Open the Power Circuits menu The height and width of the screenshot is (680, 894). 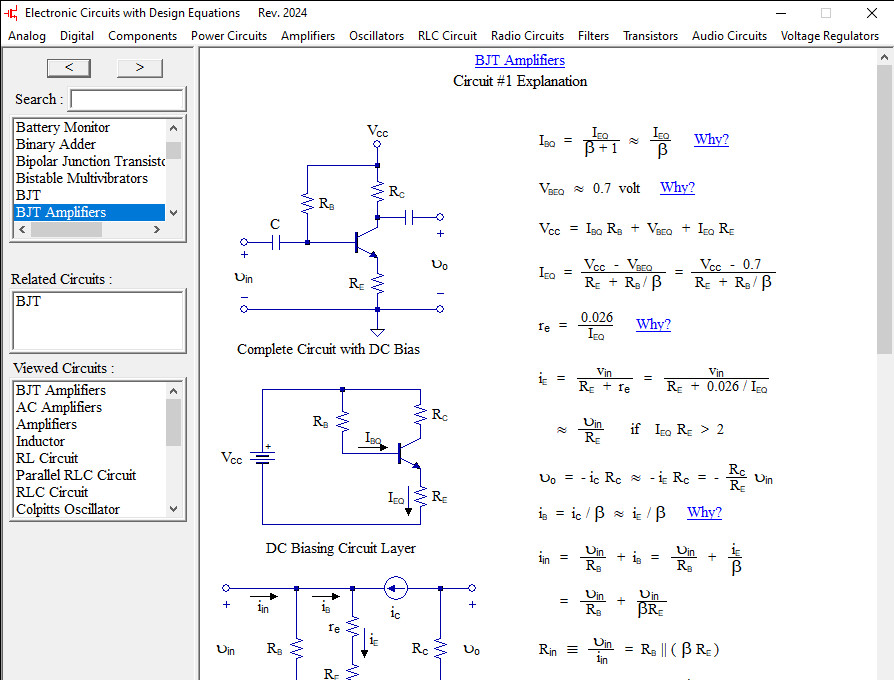pos(229,36)
